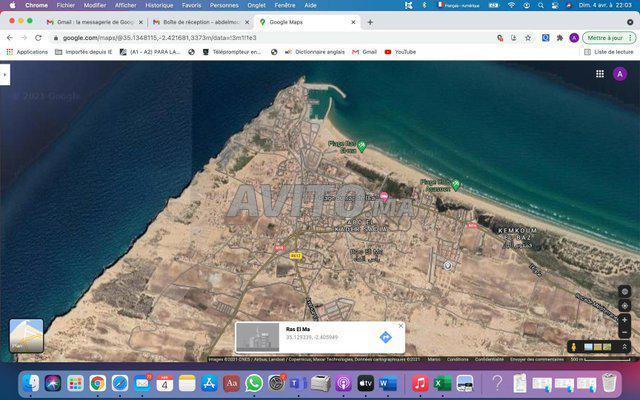
Task: Open the Wi-Fi status menu
Action: click(x=511, y=5)
